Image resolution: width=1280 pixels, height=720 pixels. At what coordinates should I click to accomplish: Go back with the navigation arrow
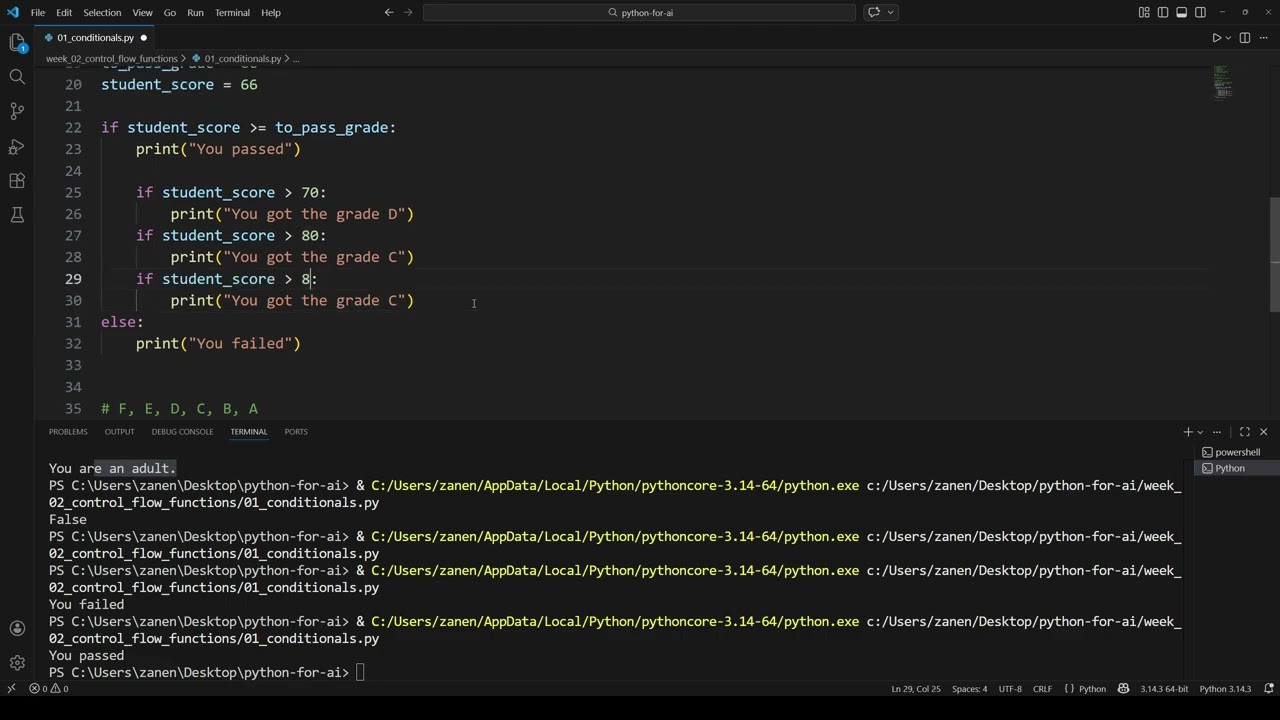click(x=389, y=12)
